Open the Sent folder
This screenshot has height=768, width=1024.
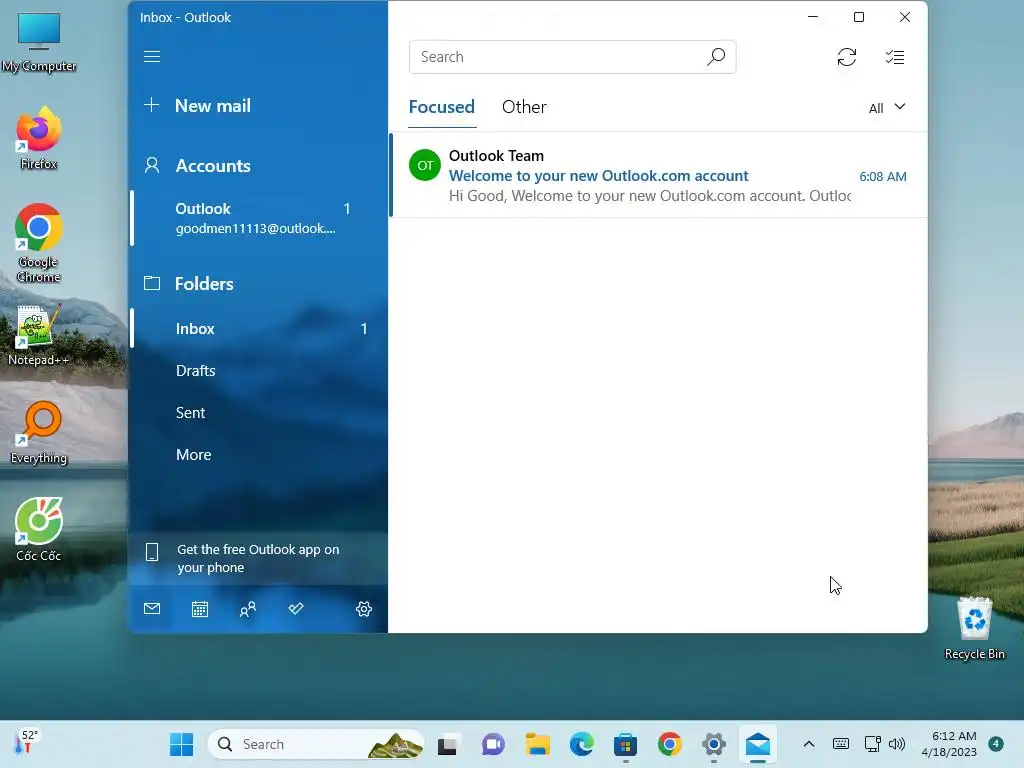(x=259, y=413)
